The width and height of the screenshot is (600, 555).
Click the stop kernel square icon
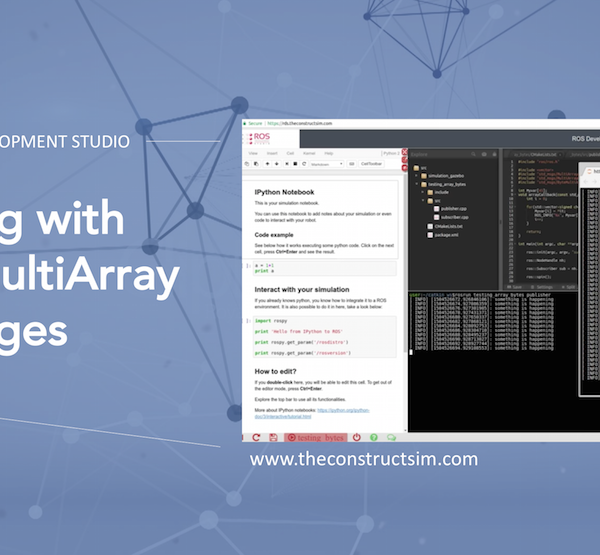click(x=295, y=164)
